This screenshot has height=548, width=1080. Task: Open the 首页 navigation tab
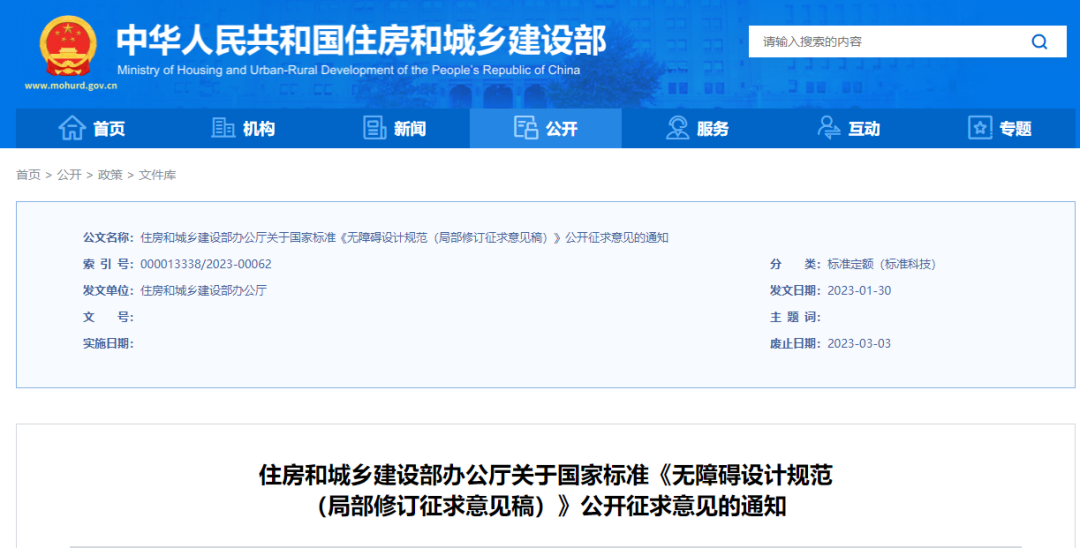point(92,128)
